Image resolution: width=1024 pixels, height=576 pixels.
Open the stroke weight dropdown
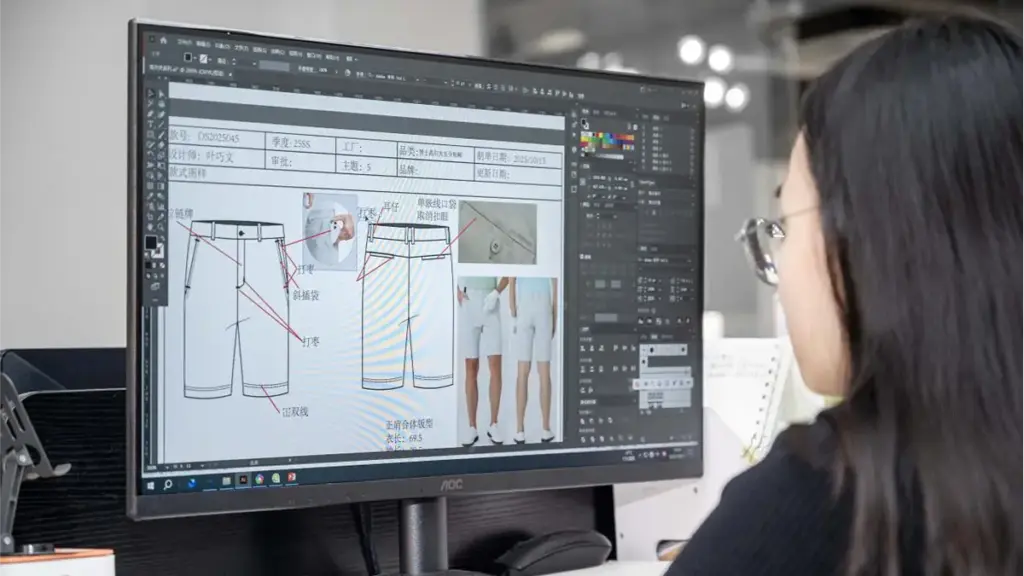(254, 63)
